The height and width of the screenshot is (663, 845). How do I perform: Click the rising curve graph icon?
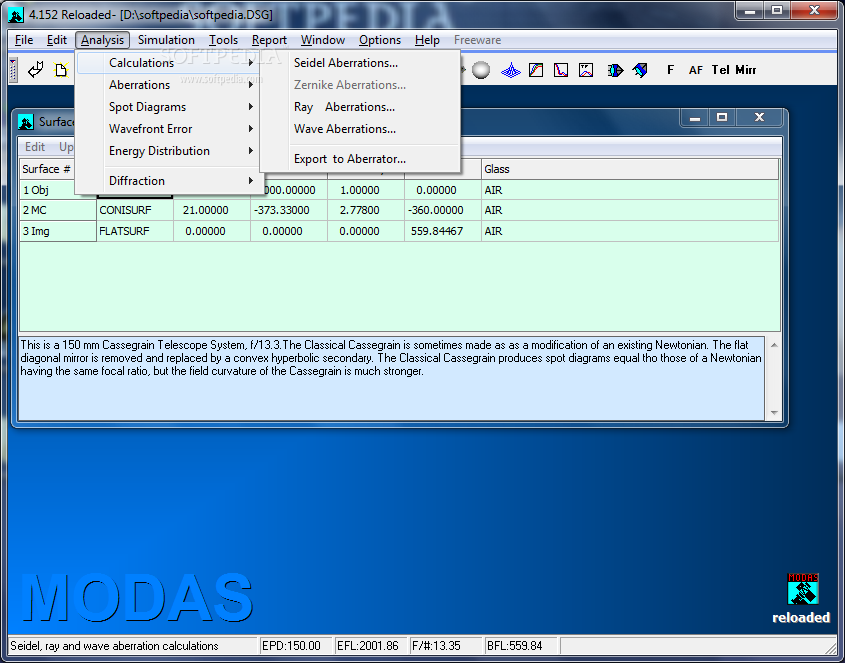tap(536, 70)
